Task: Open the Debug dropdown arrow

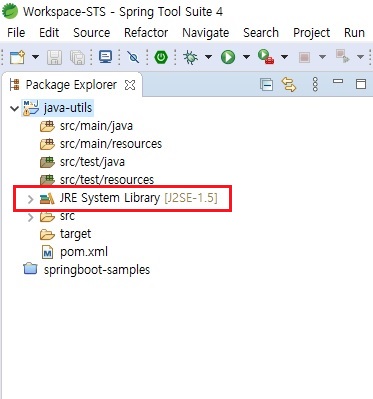Action: 208,57
